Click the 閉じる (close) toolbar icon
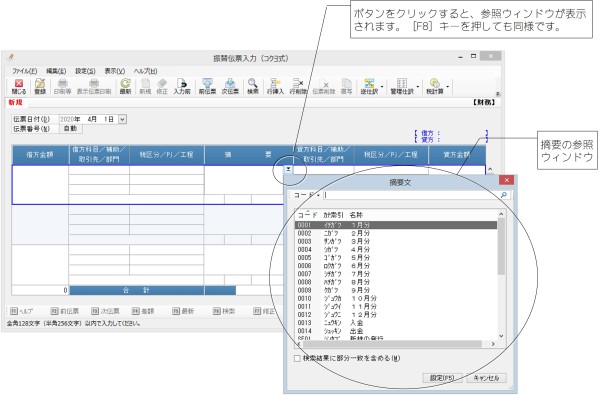 point(19,87)
